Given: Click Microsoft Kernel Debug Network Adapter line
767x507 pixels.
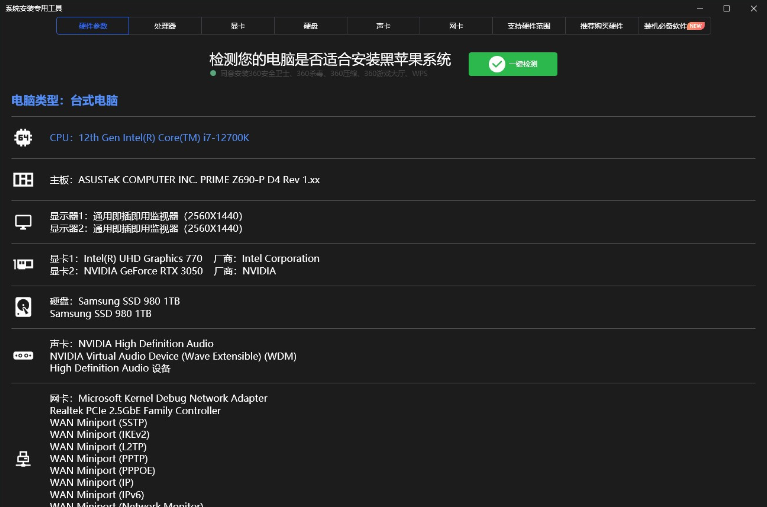Looking at the screenshot, I should (158, 398).
